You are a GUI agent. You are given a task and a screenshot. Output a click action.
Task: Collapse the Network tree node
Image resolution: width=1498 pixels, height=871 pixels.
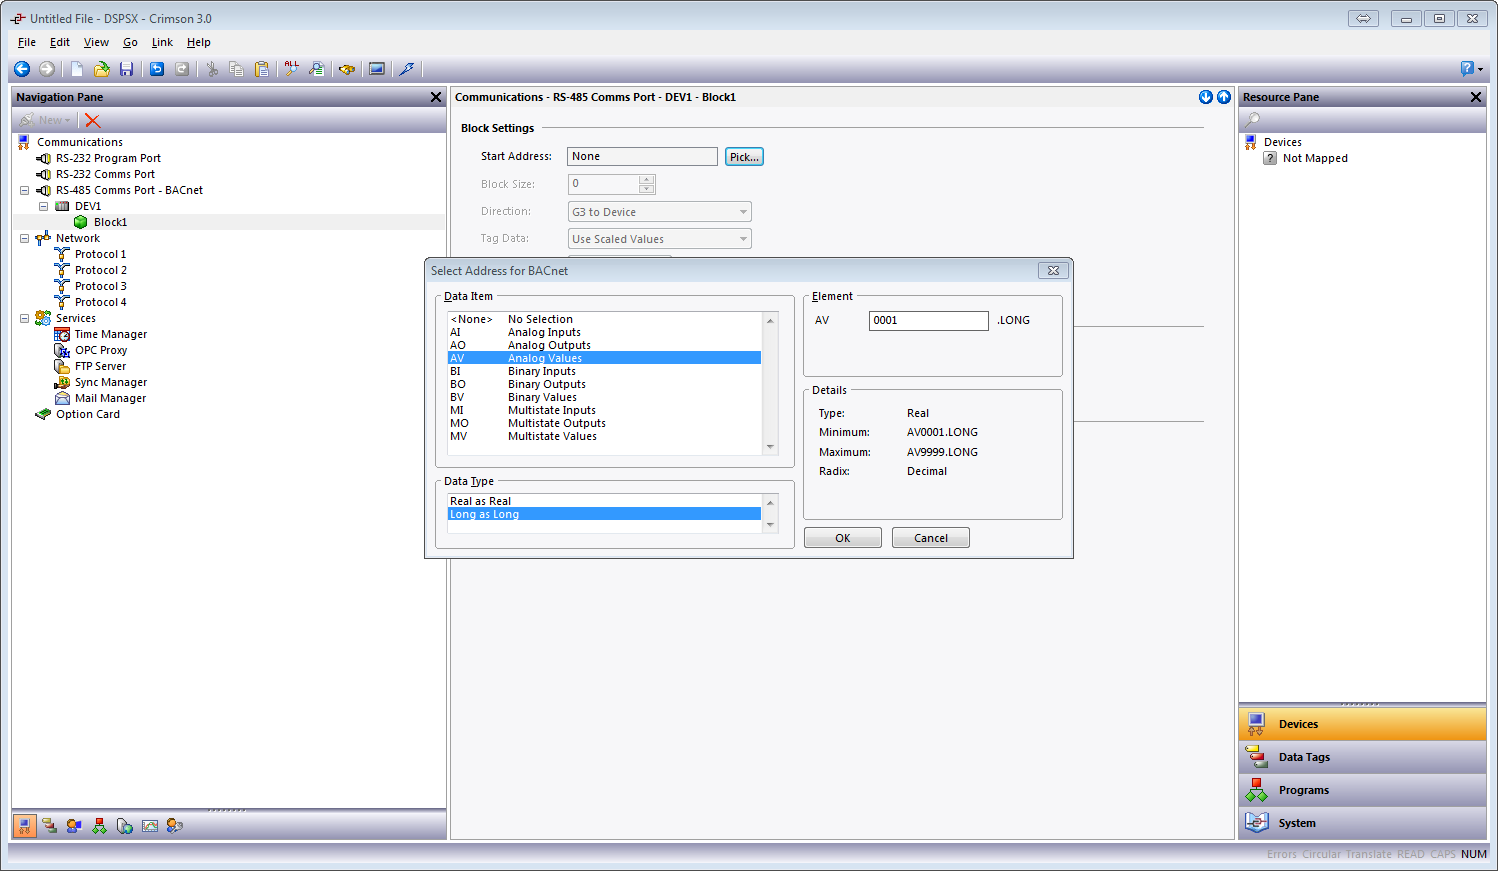tap(24, 238)
